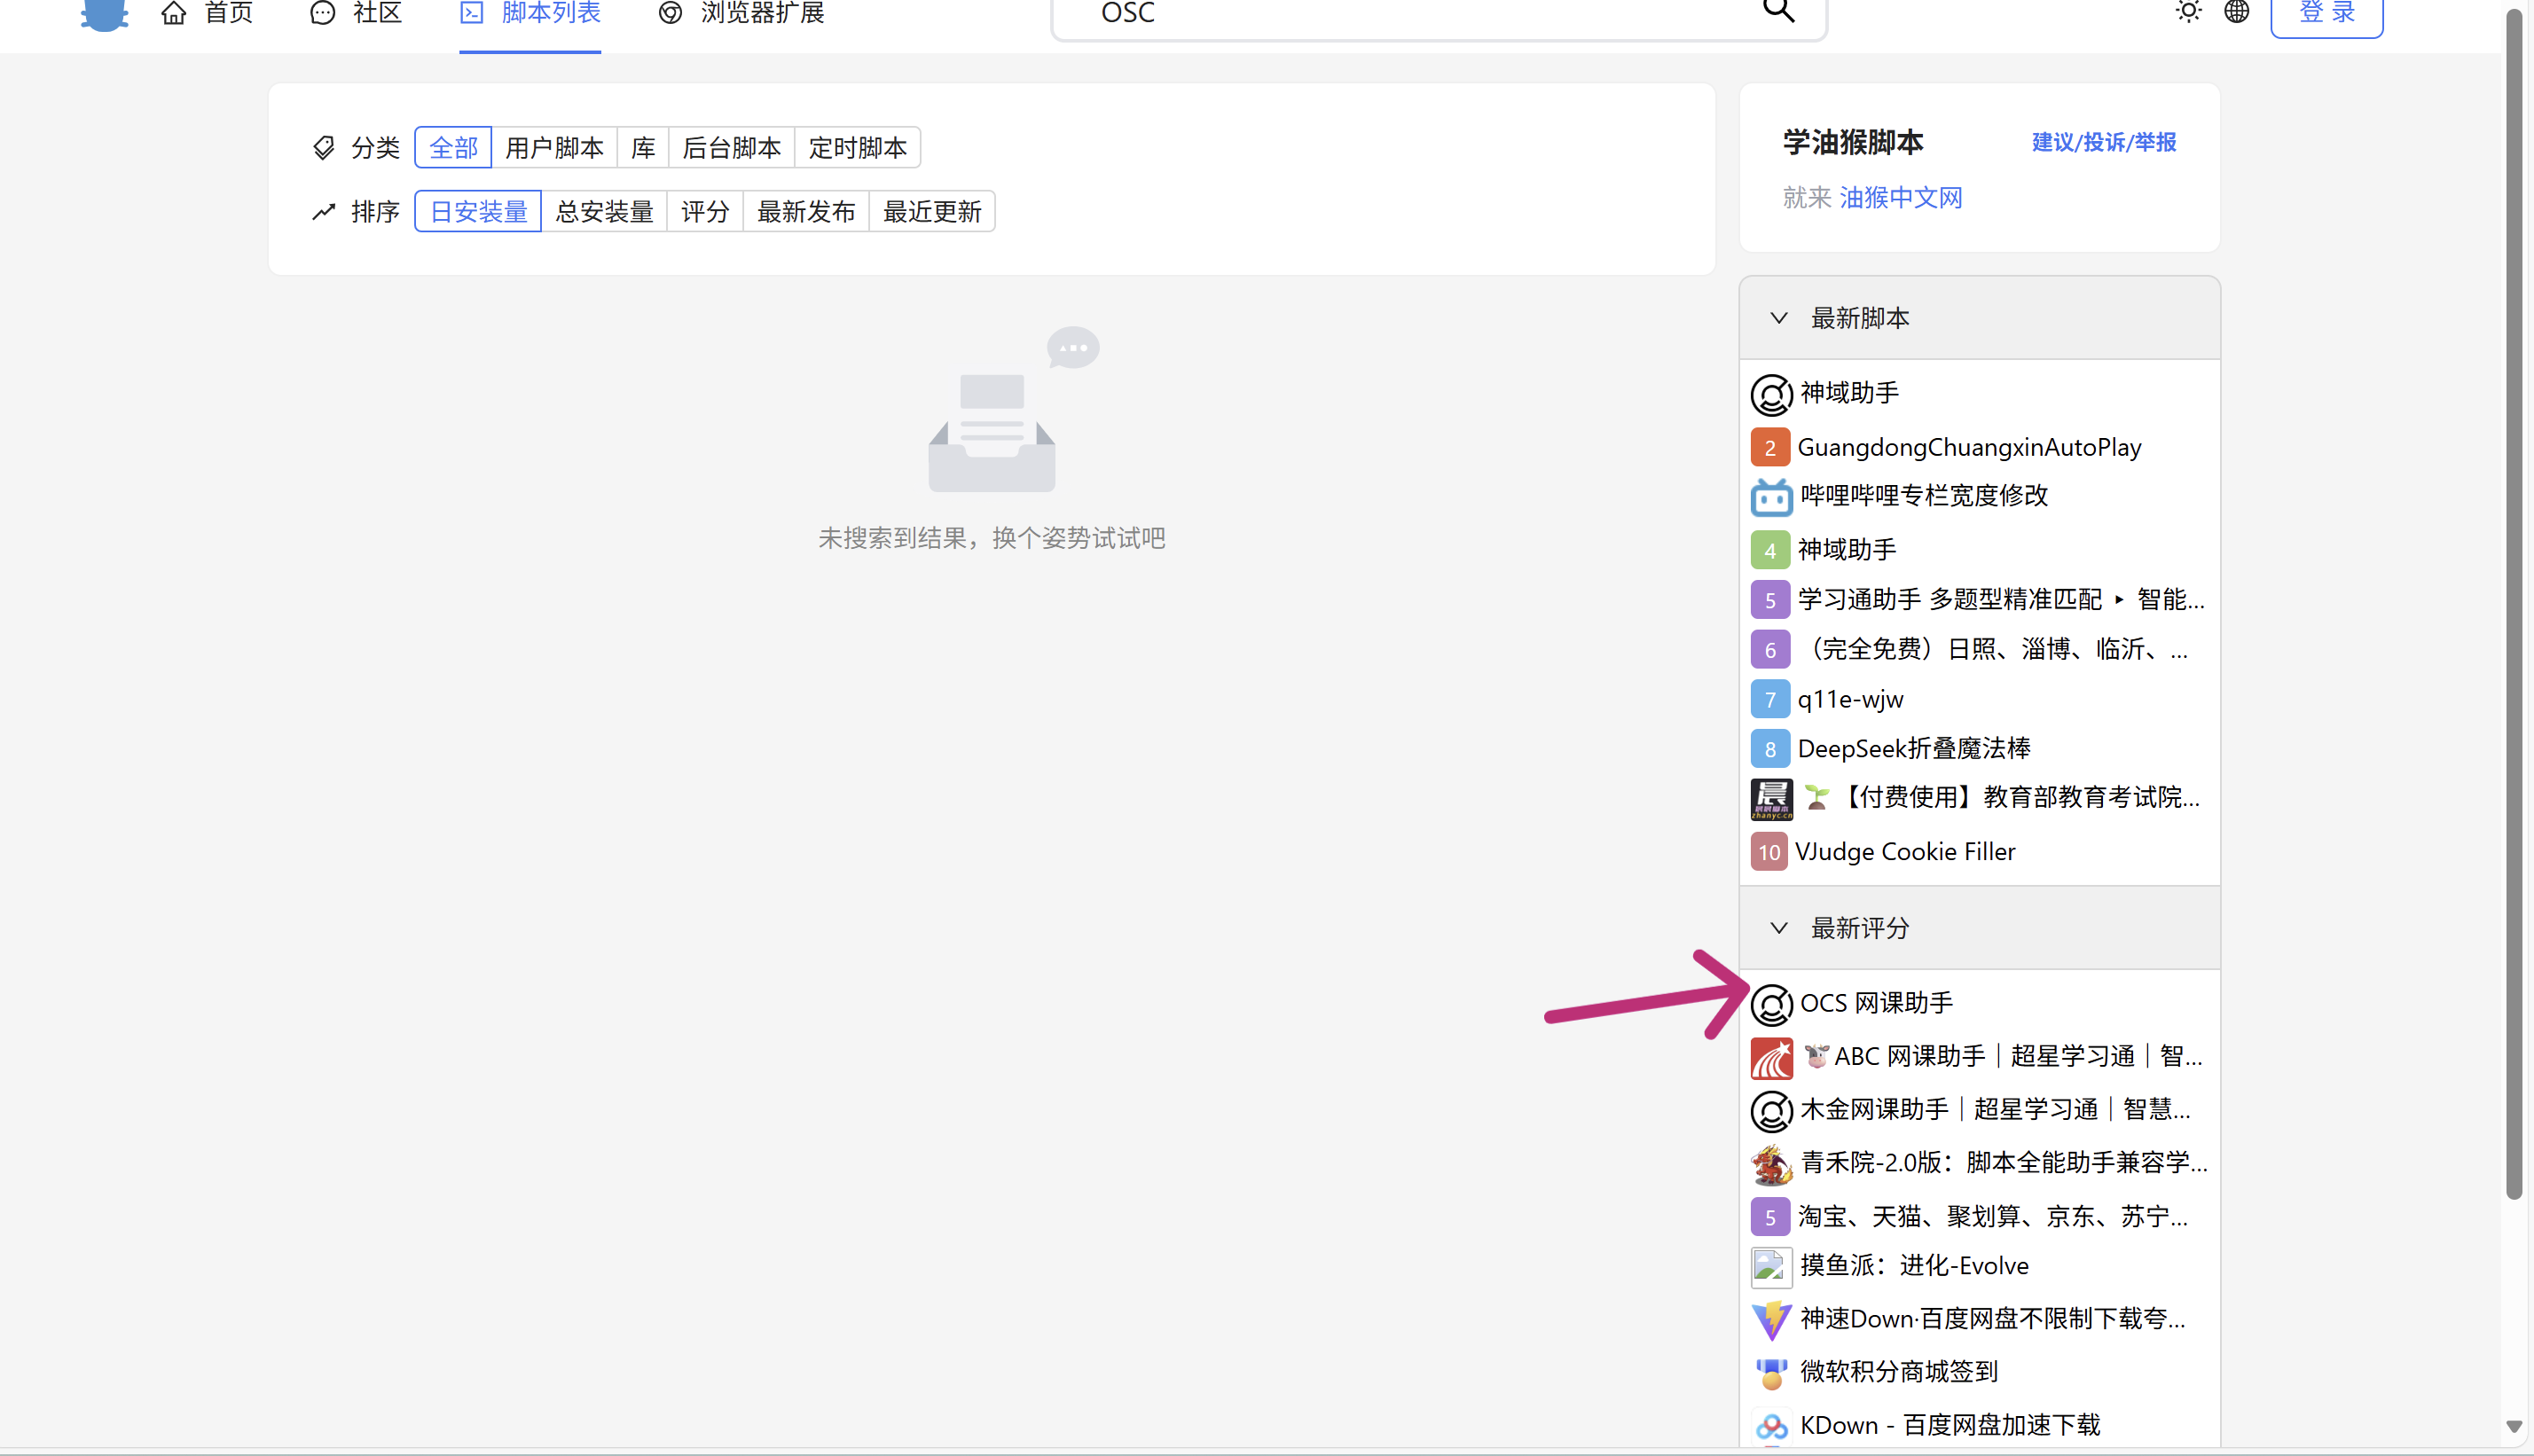The width and height of the screenshot is (2534, 1456).
Task: Toggle the light/dark theme sun icon
Action: (x=2188, y=11)
